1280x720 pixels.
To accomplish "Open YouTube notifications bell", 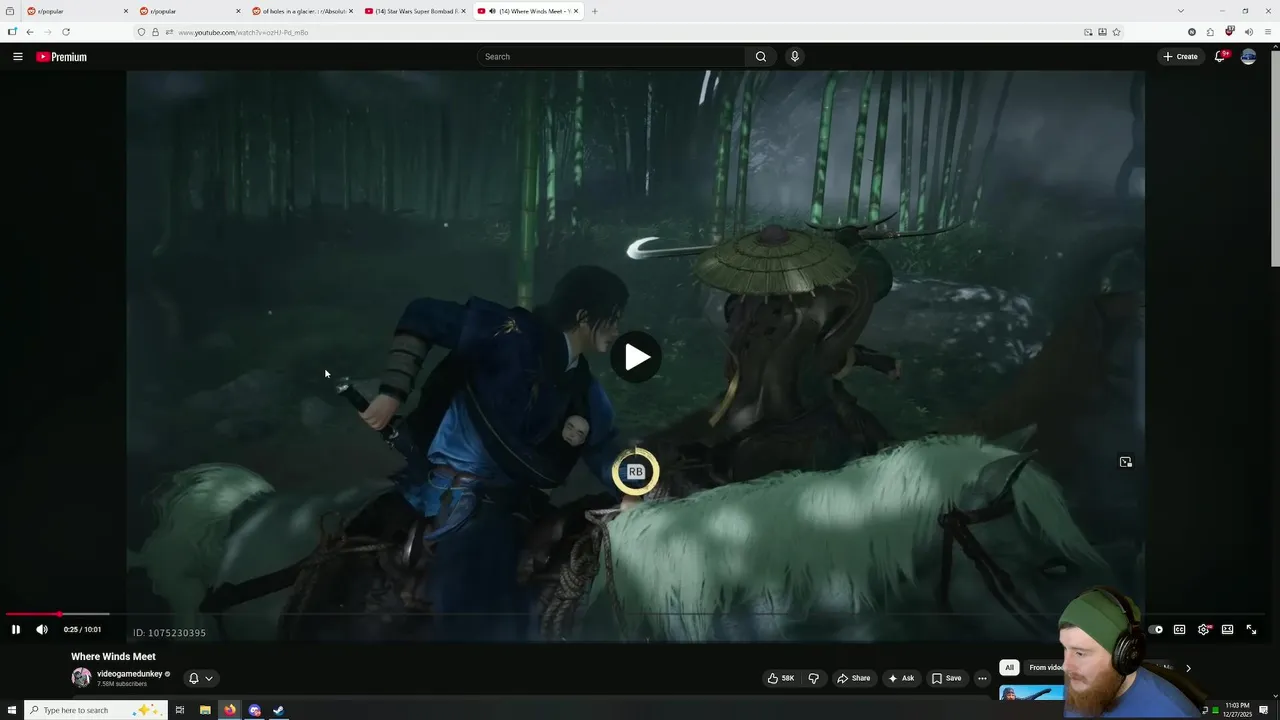I will (x=1220, y=57).
